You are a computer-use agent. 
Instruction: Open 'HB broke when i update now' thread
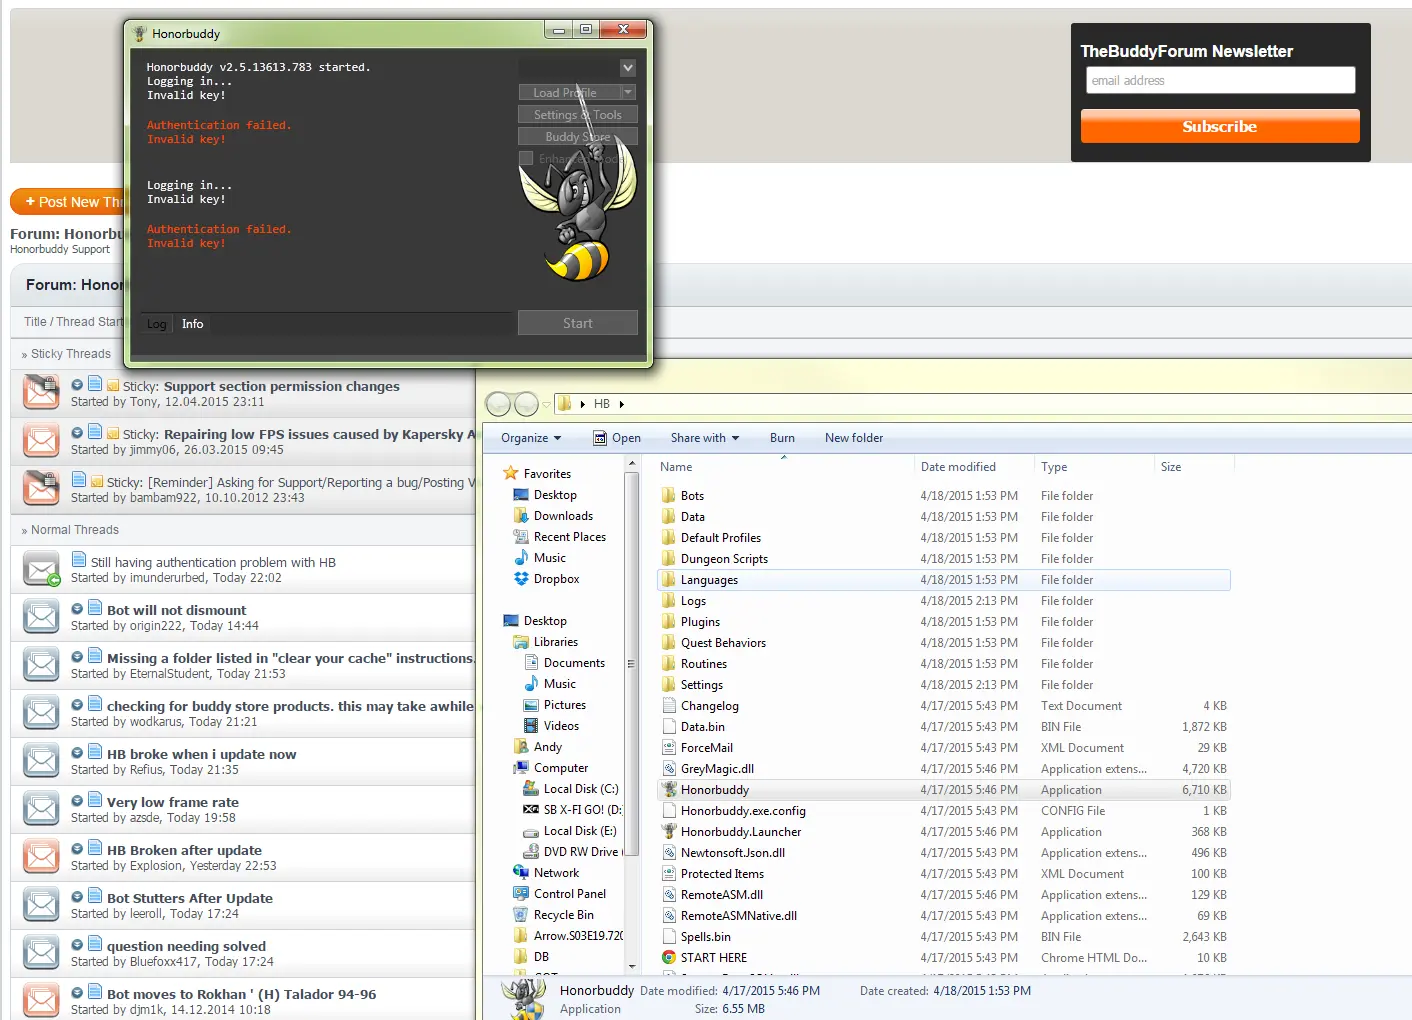click(202, 754)
